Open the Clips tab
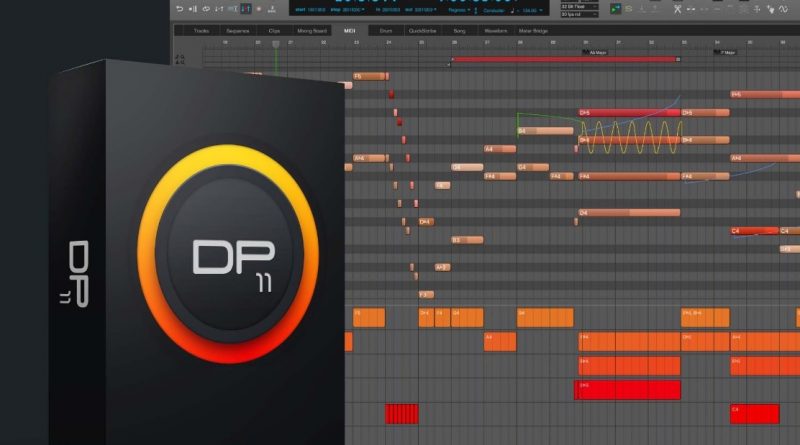The height and width of the screenshot is (445, 800). [274, 31]
